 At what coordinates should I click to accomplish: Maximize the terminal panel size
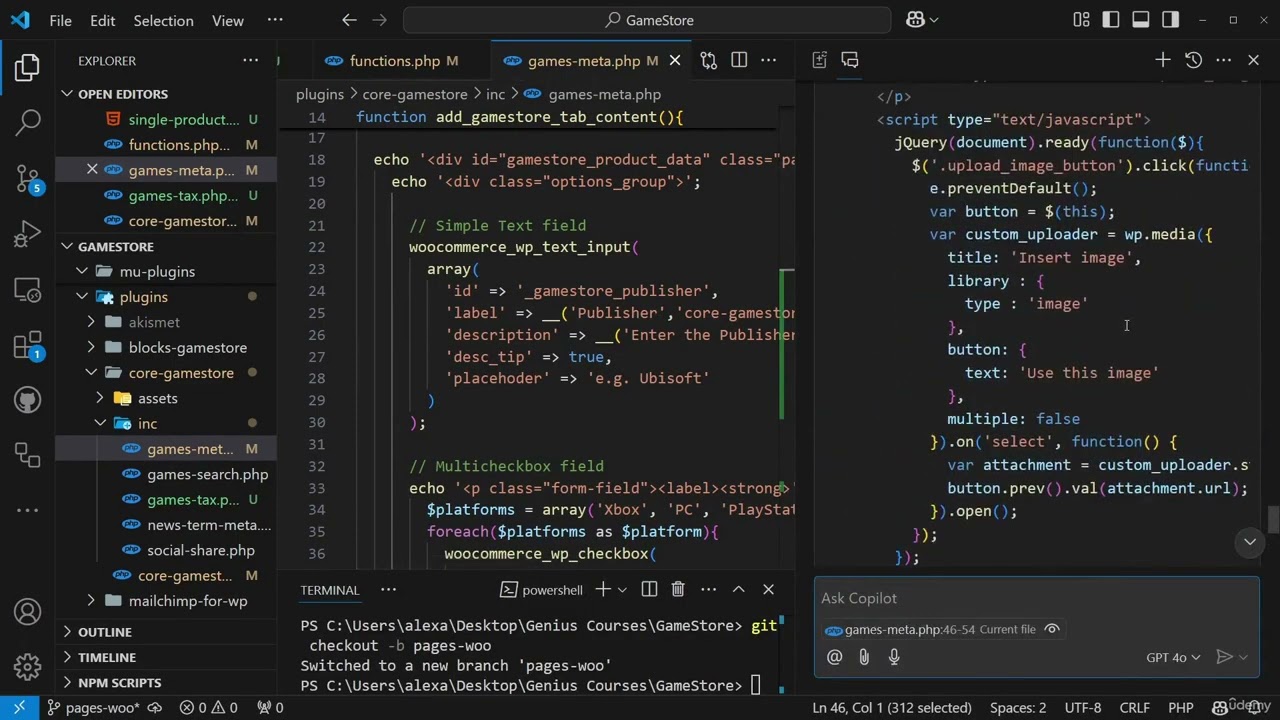coord(738,590)
